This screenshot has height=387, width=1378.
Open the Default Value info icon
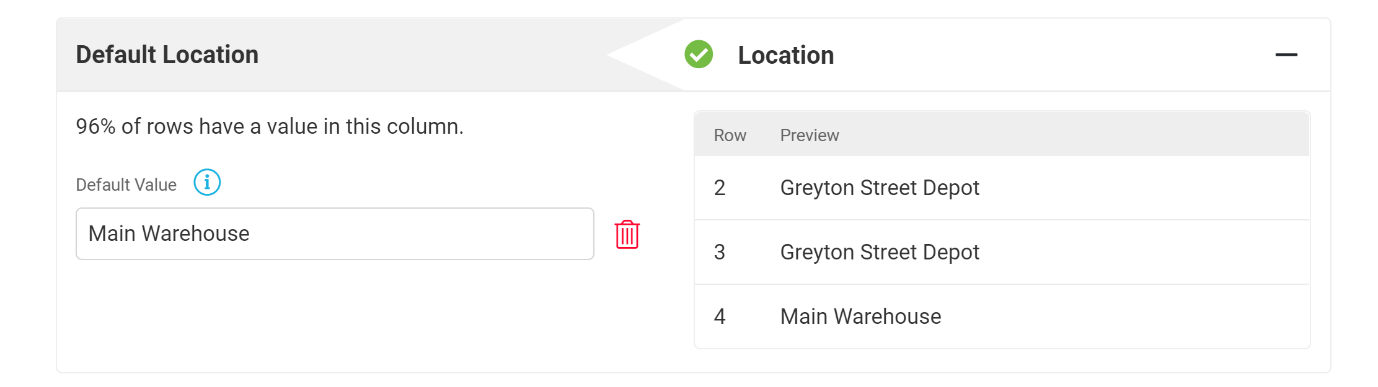pos(207,183)
